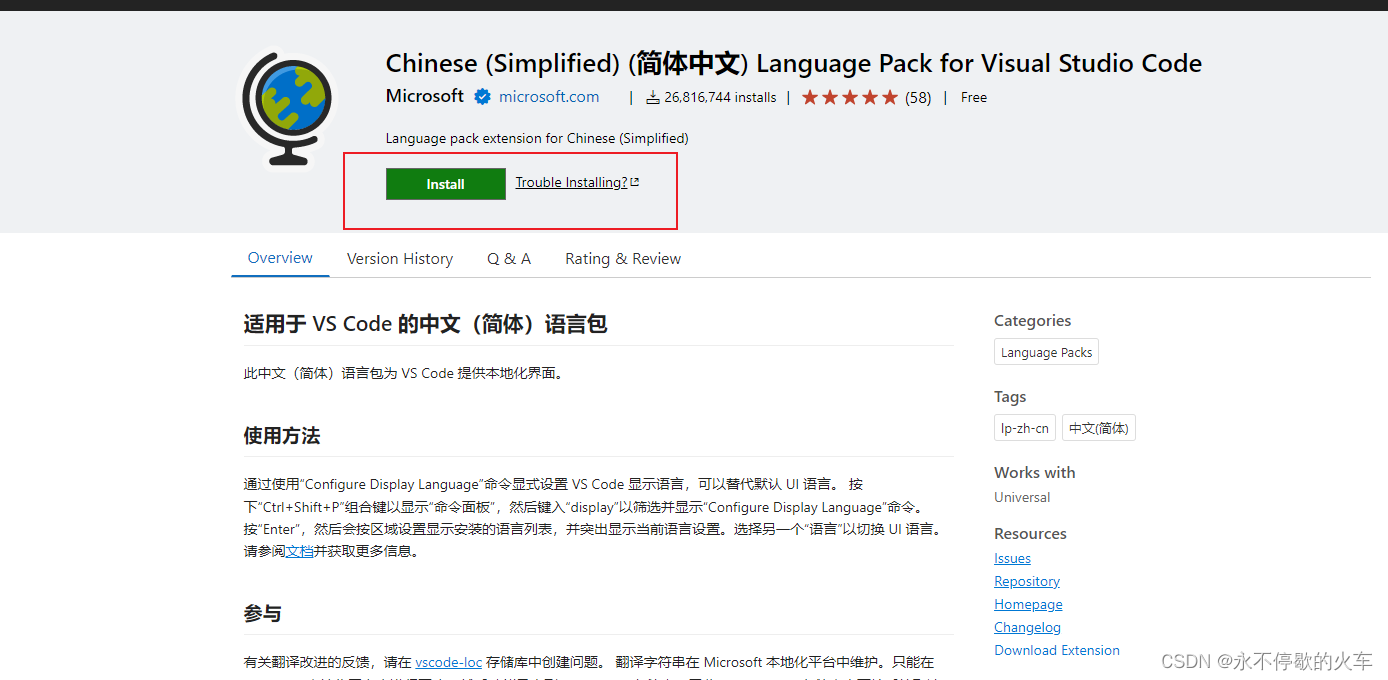
Task: Click the 中文(简体) tag
Action: tap(1099, 428)
